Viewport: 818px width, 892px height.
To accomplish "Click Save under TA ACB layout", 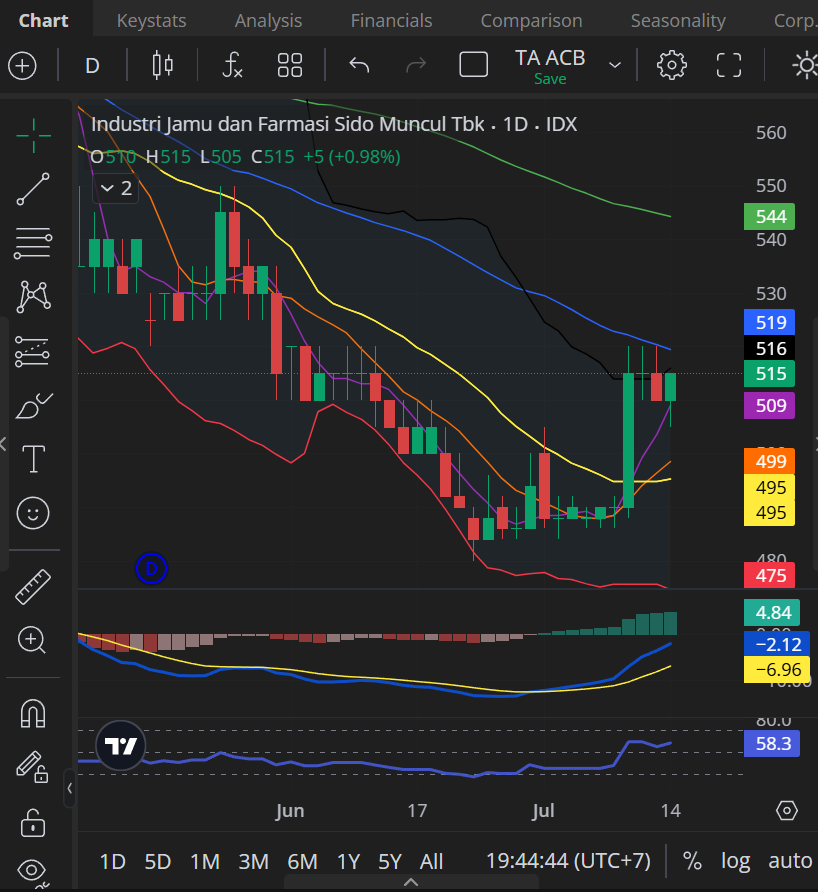I will (x=550, y=79).
